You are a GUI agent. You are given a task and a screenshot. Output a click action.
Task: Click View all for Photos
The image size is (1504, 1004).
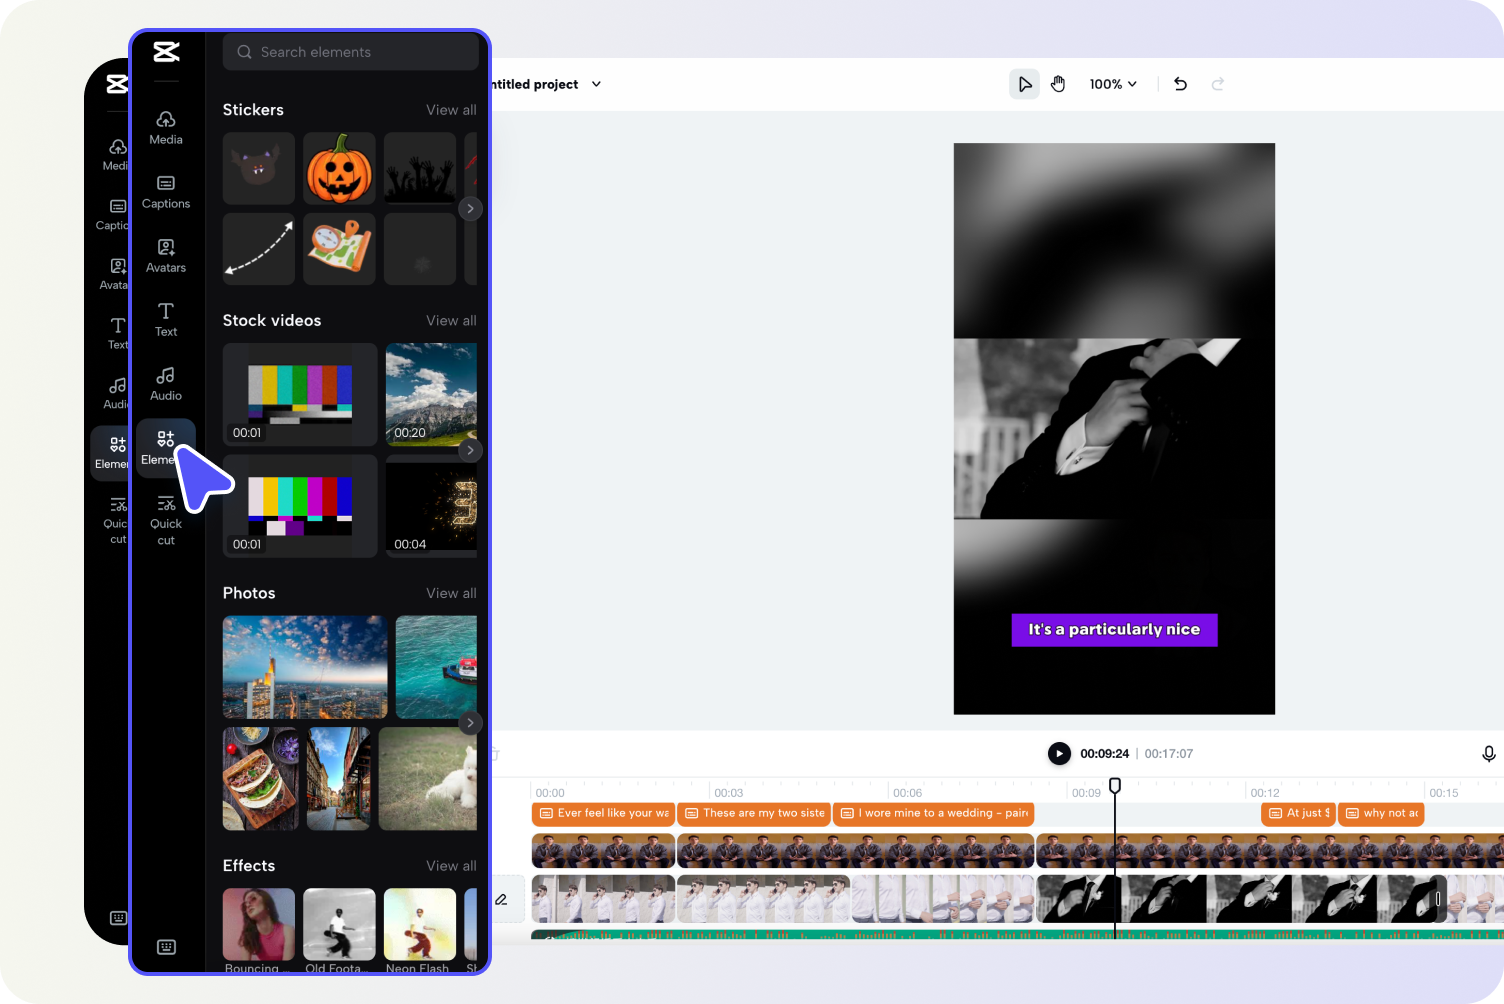tap(451, 593)
